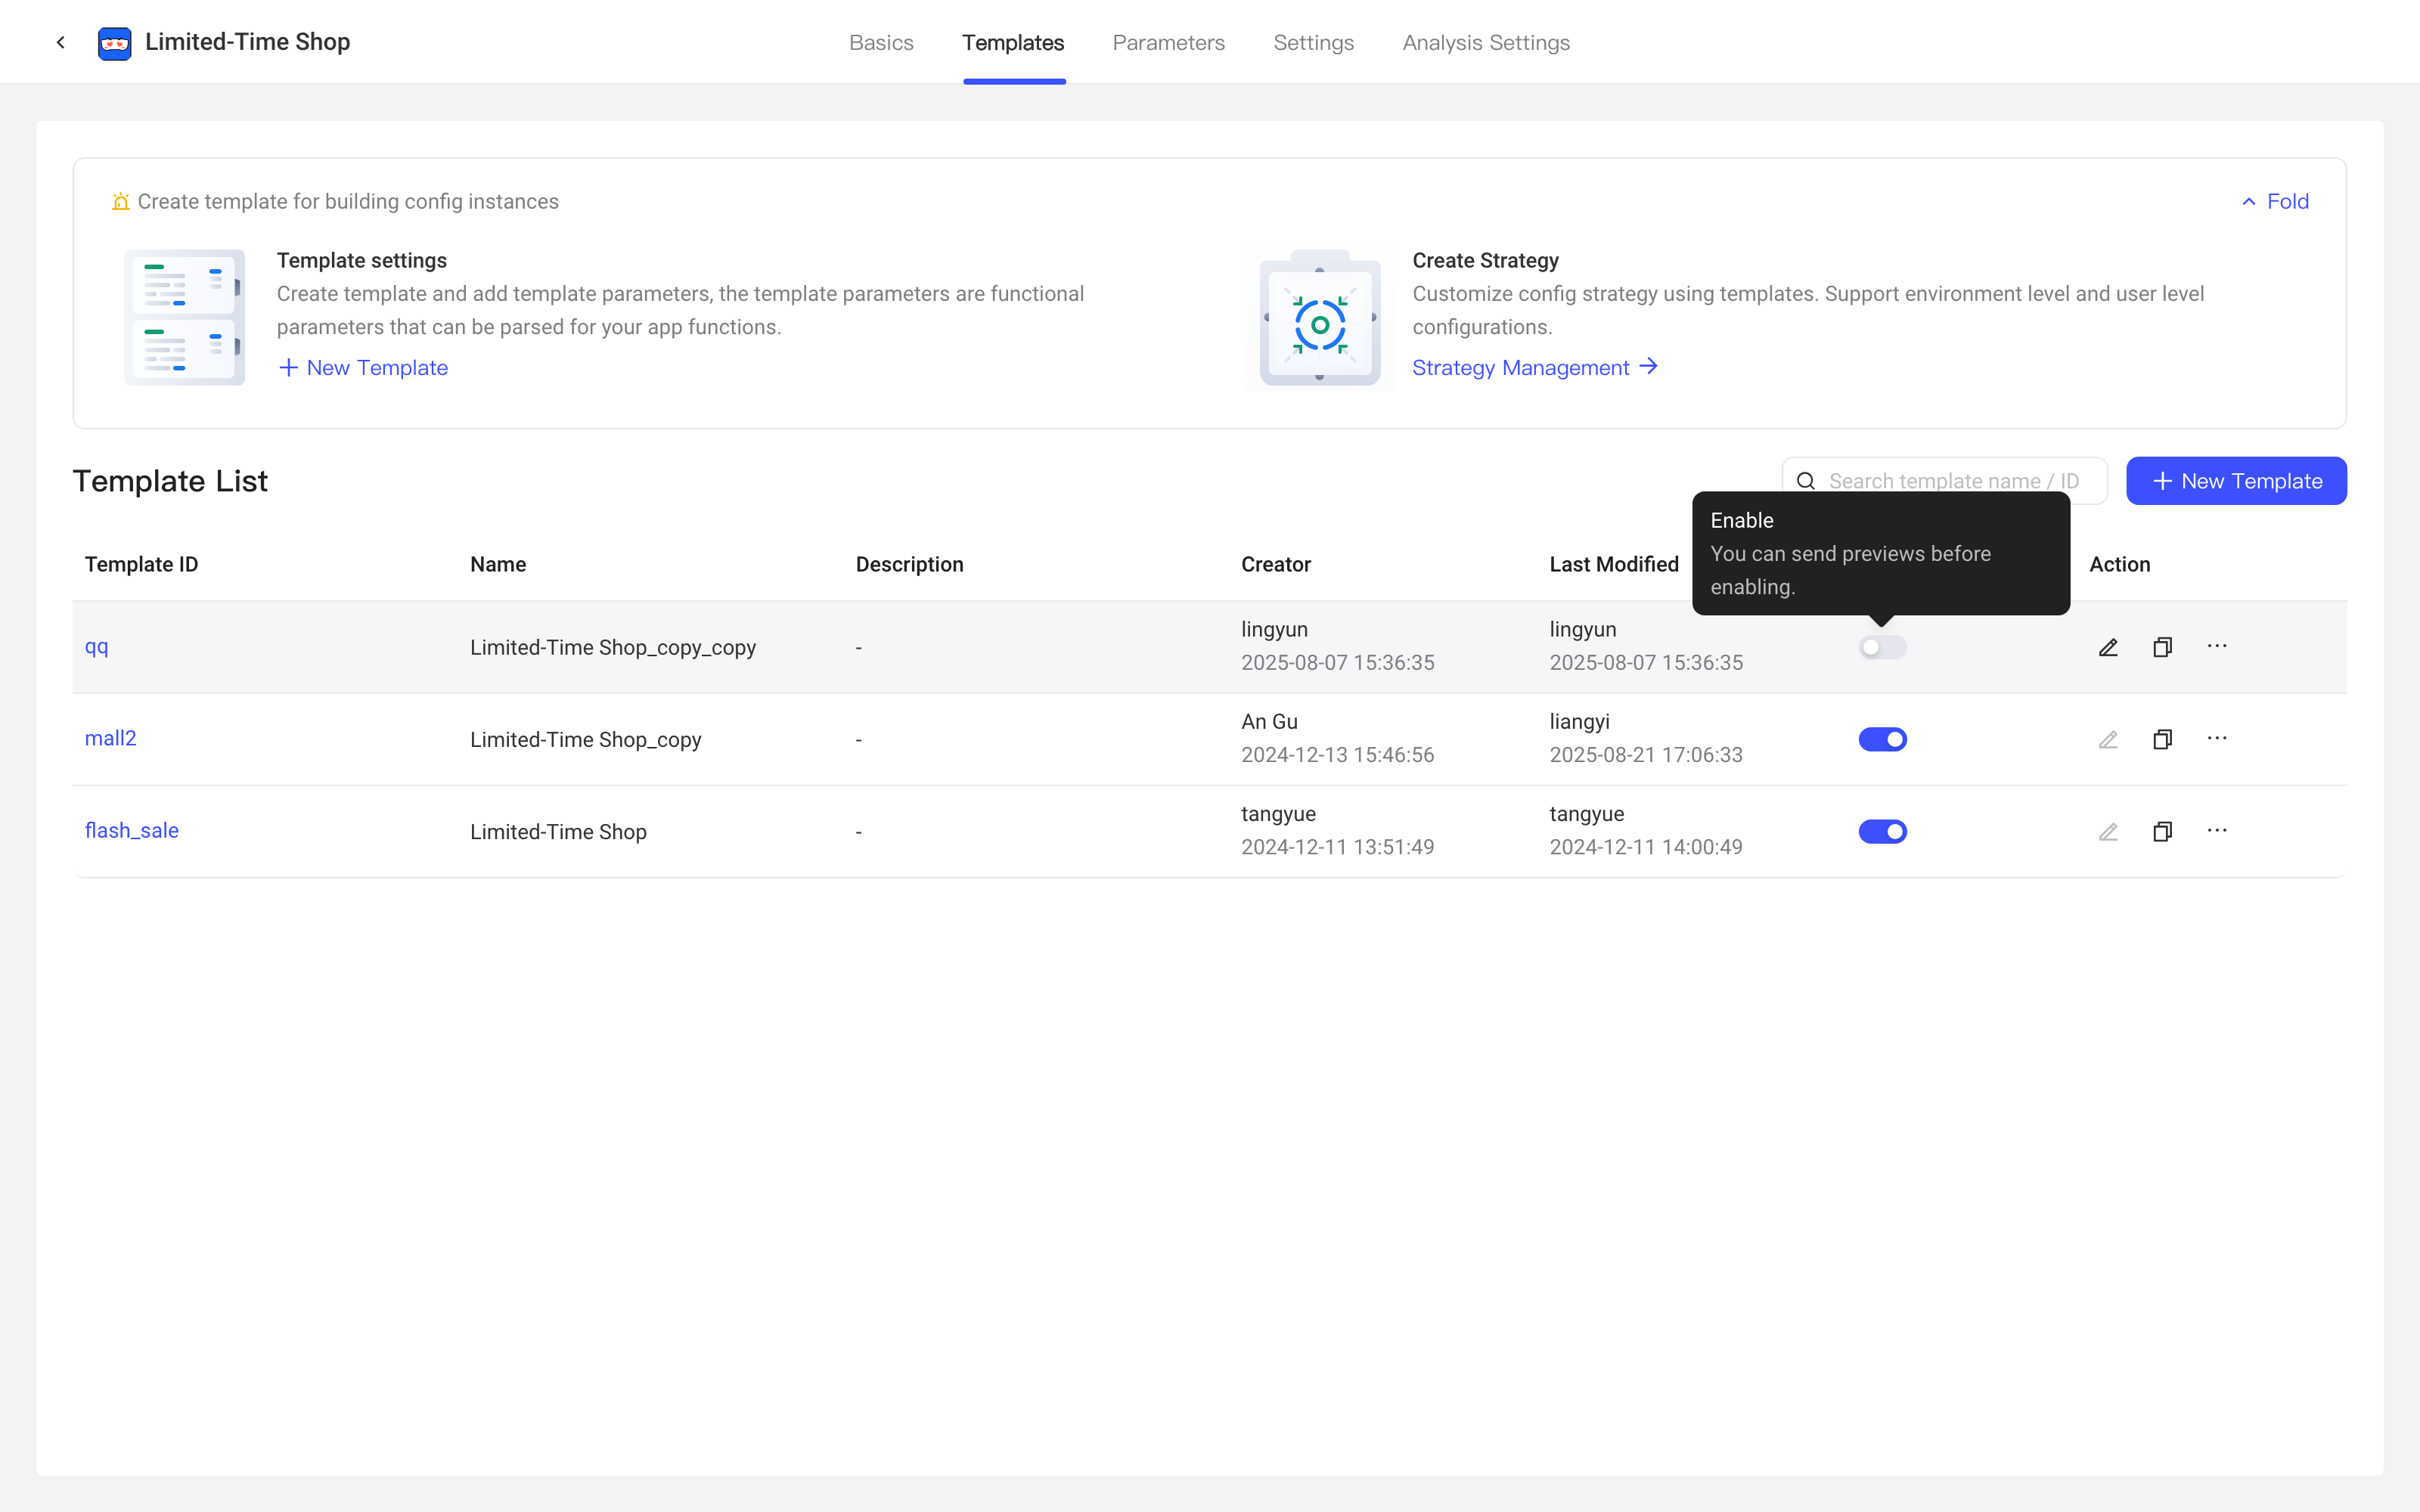This screenshot has height=1512, width=2420.
Task: Click the search magnifier icon
Action: click(1806, 481)
